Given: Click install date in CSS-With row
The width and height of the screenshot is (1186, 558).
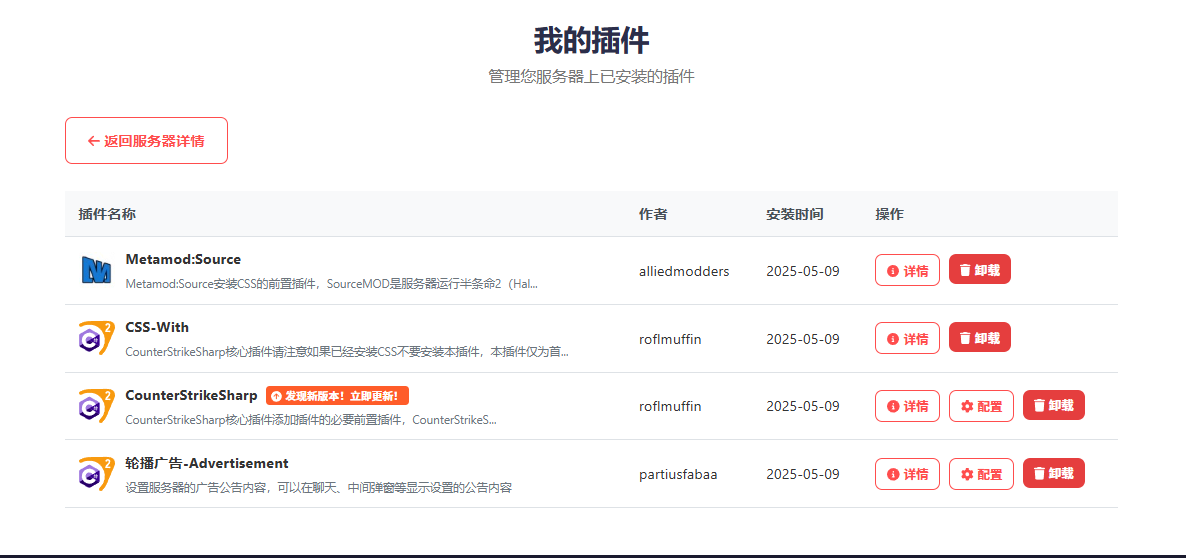Looking at the screenshot, I should (x=803, y=339).
